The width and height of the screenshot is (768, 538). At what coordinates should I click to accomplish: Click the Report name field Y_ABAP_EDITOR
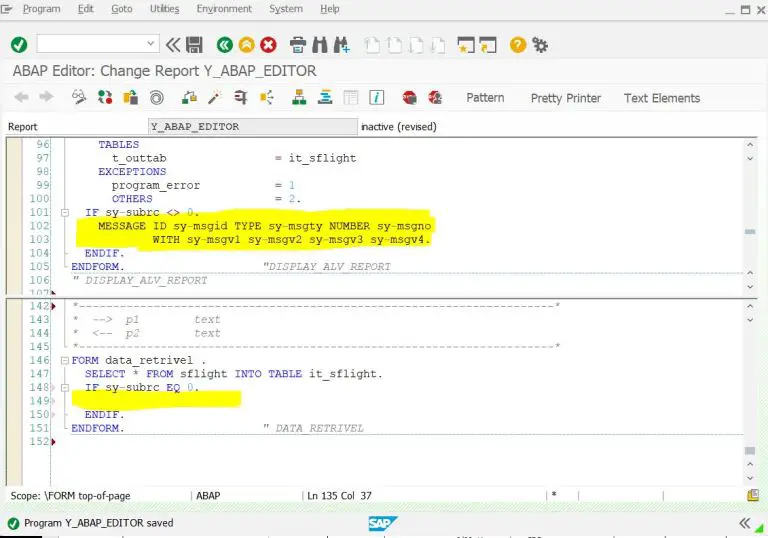point(252,126)
